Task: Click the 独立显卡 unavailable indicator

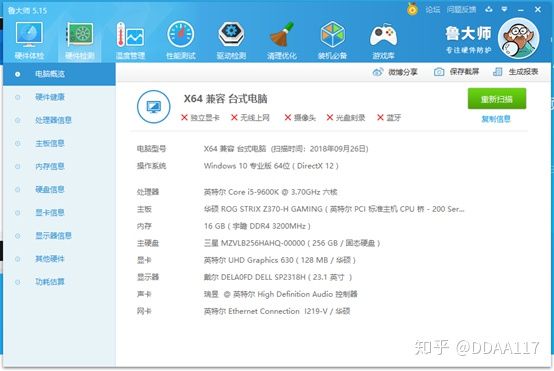Action: coord(200,118)
